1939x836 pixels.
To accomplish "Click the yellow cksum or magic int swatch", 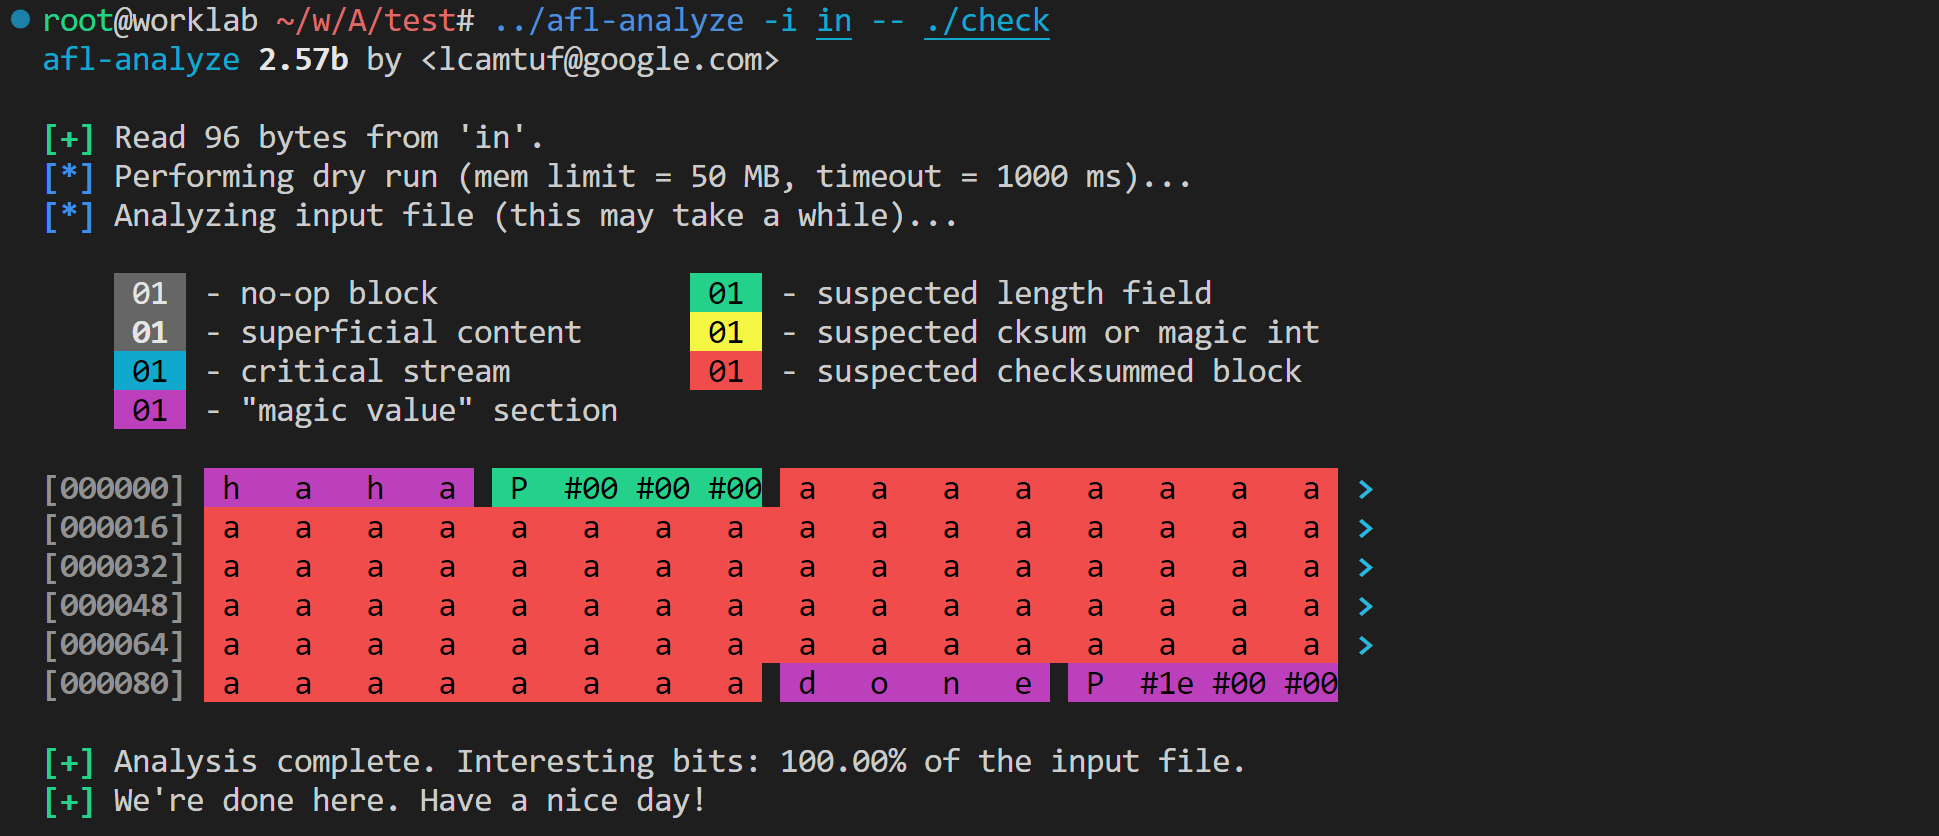I will coord(725,332).
